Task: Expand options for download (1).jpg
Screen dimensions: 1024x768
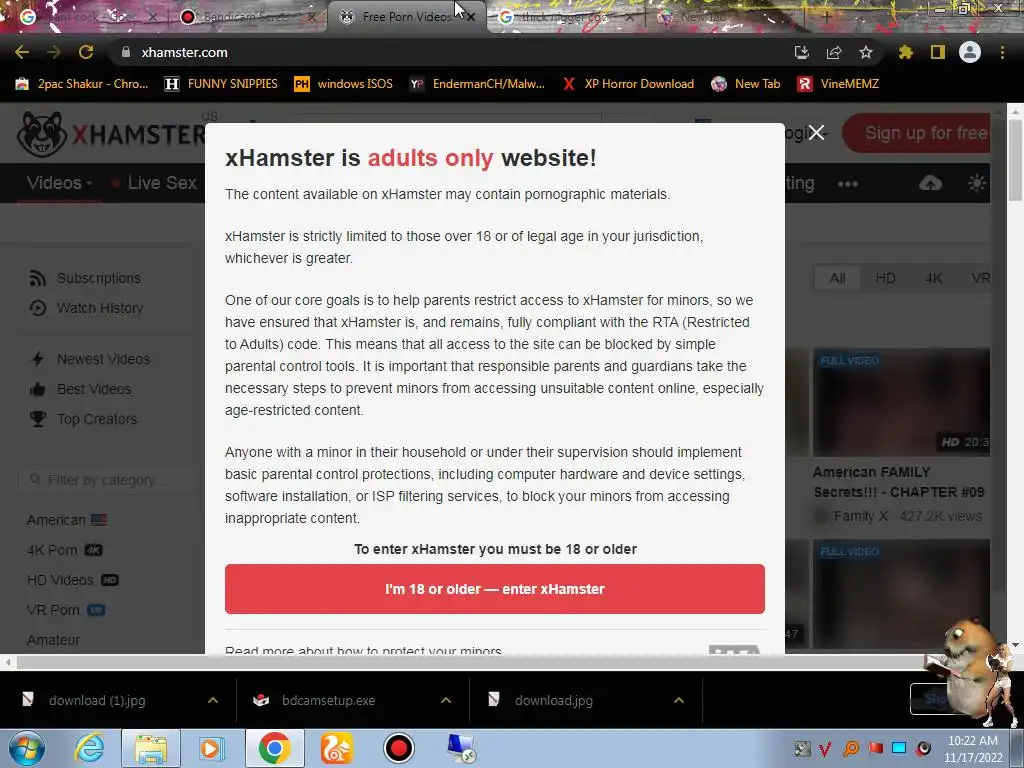Action: pyautogui.click(x=213, y=700)
